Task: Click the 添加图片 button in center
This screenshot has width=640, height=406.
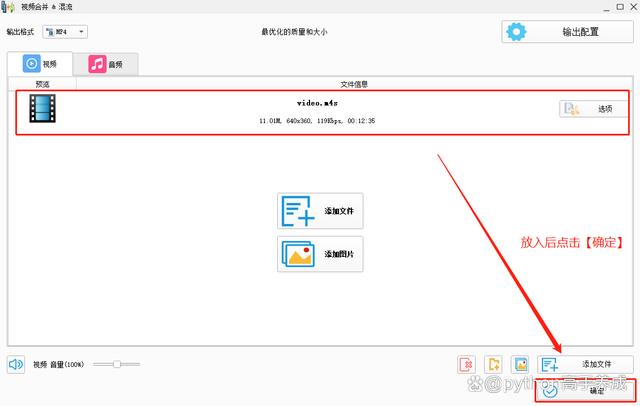Action: [x=320, y=254]
